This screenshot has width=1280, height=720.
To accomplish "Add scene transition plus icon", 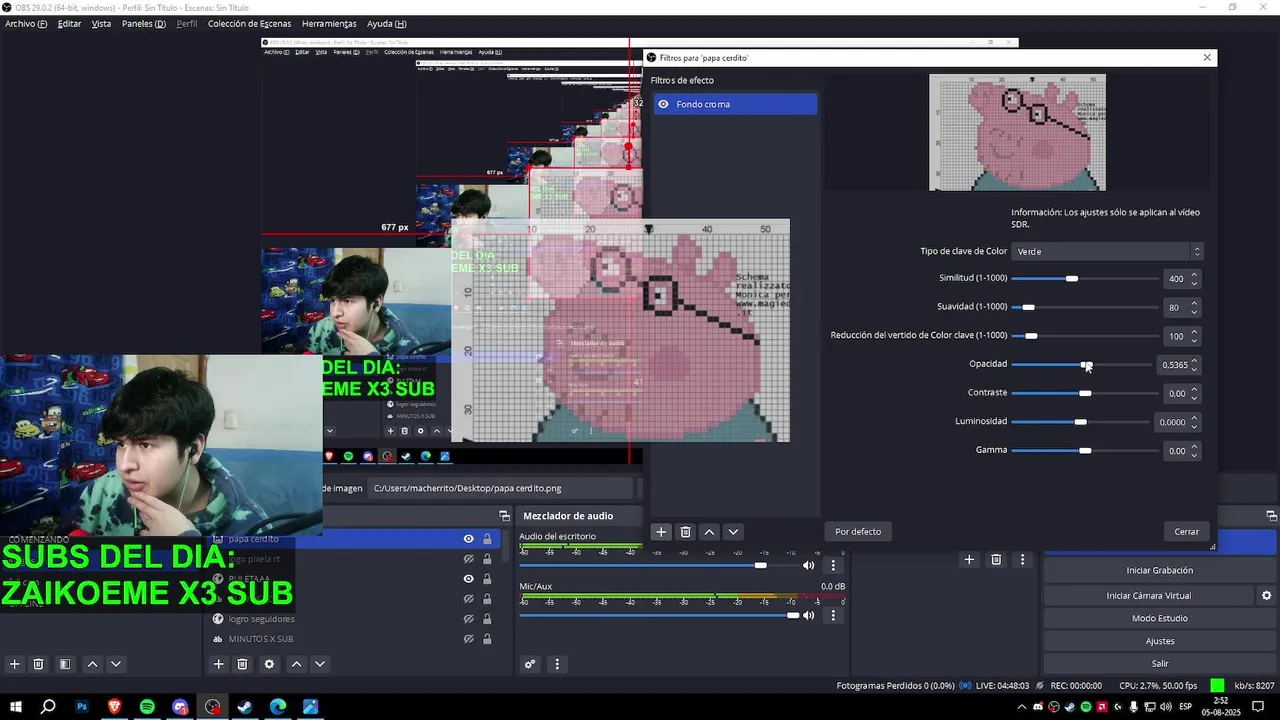I will point(968,560).
